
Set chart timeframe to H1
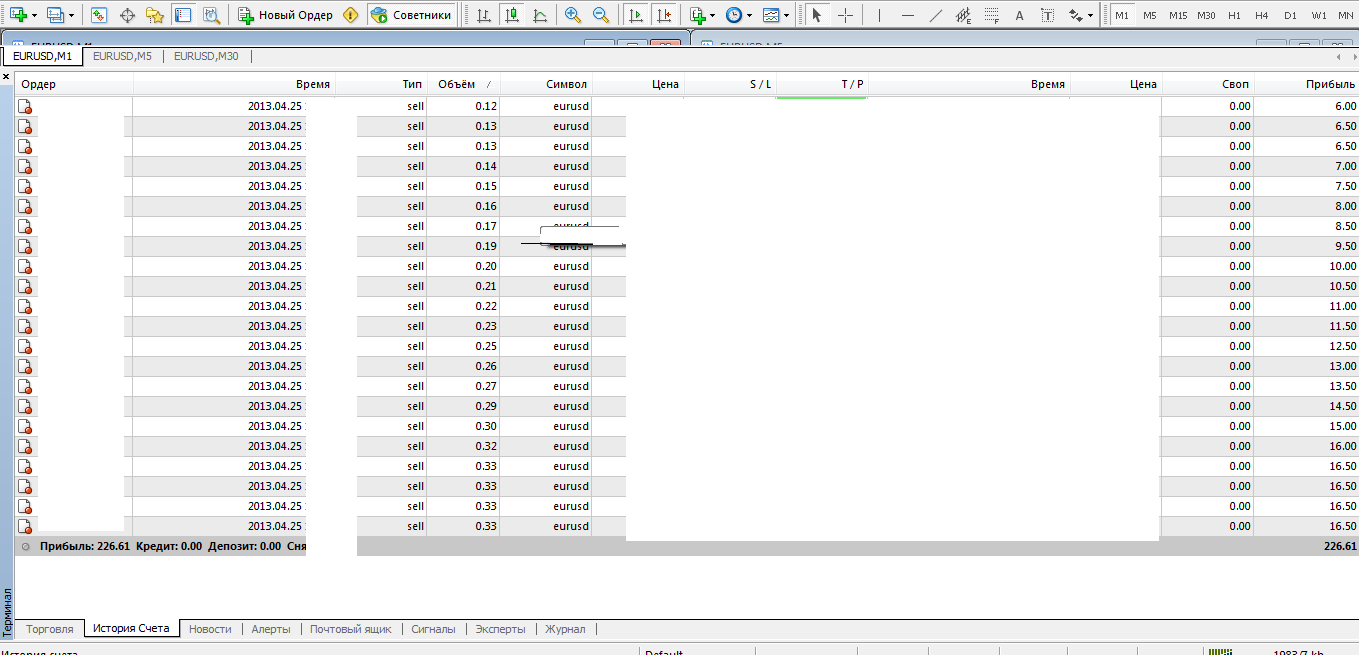click(1234, 15)
